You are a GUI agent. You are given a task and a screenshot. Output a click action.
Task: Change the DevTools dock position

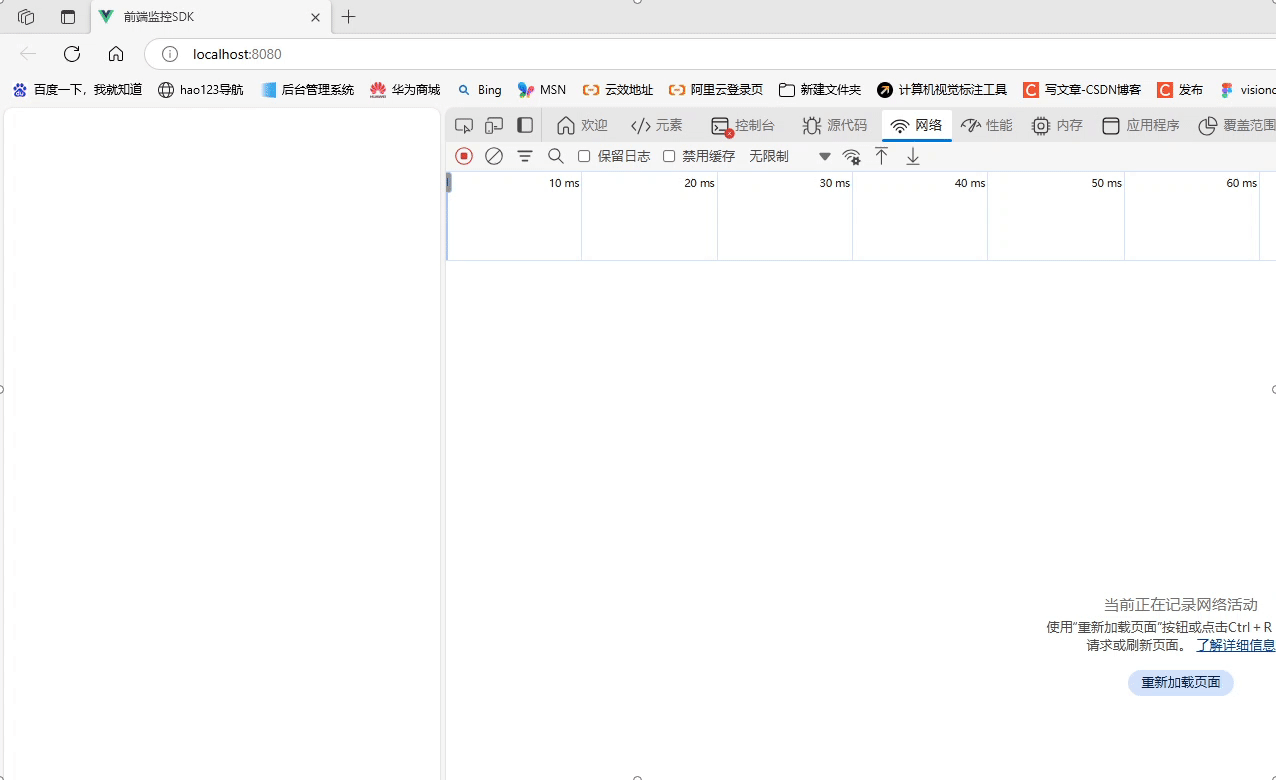tap(525, 125)
